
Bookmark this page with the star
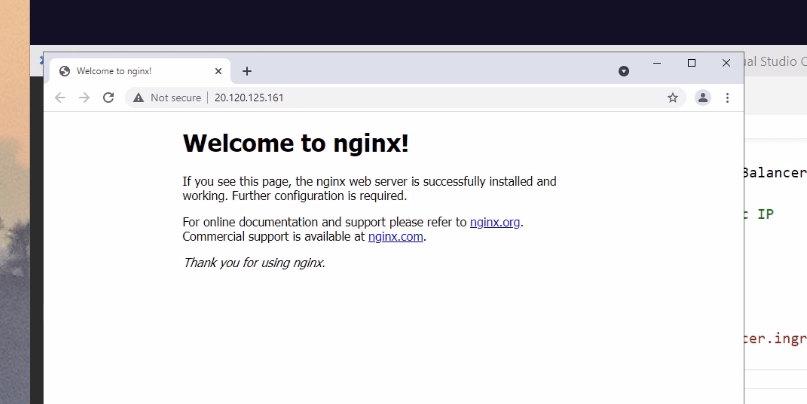click(x=673, y=98)
